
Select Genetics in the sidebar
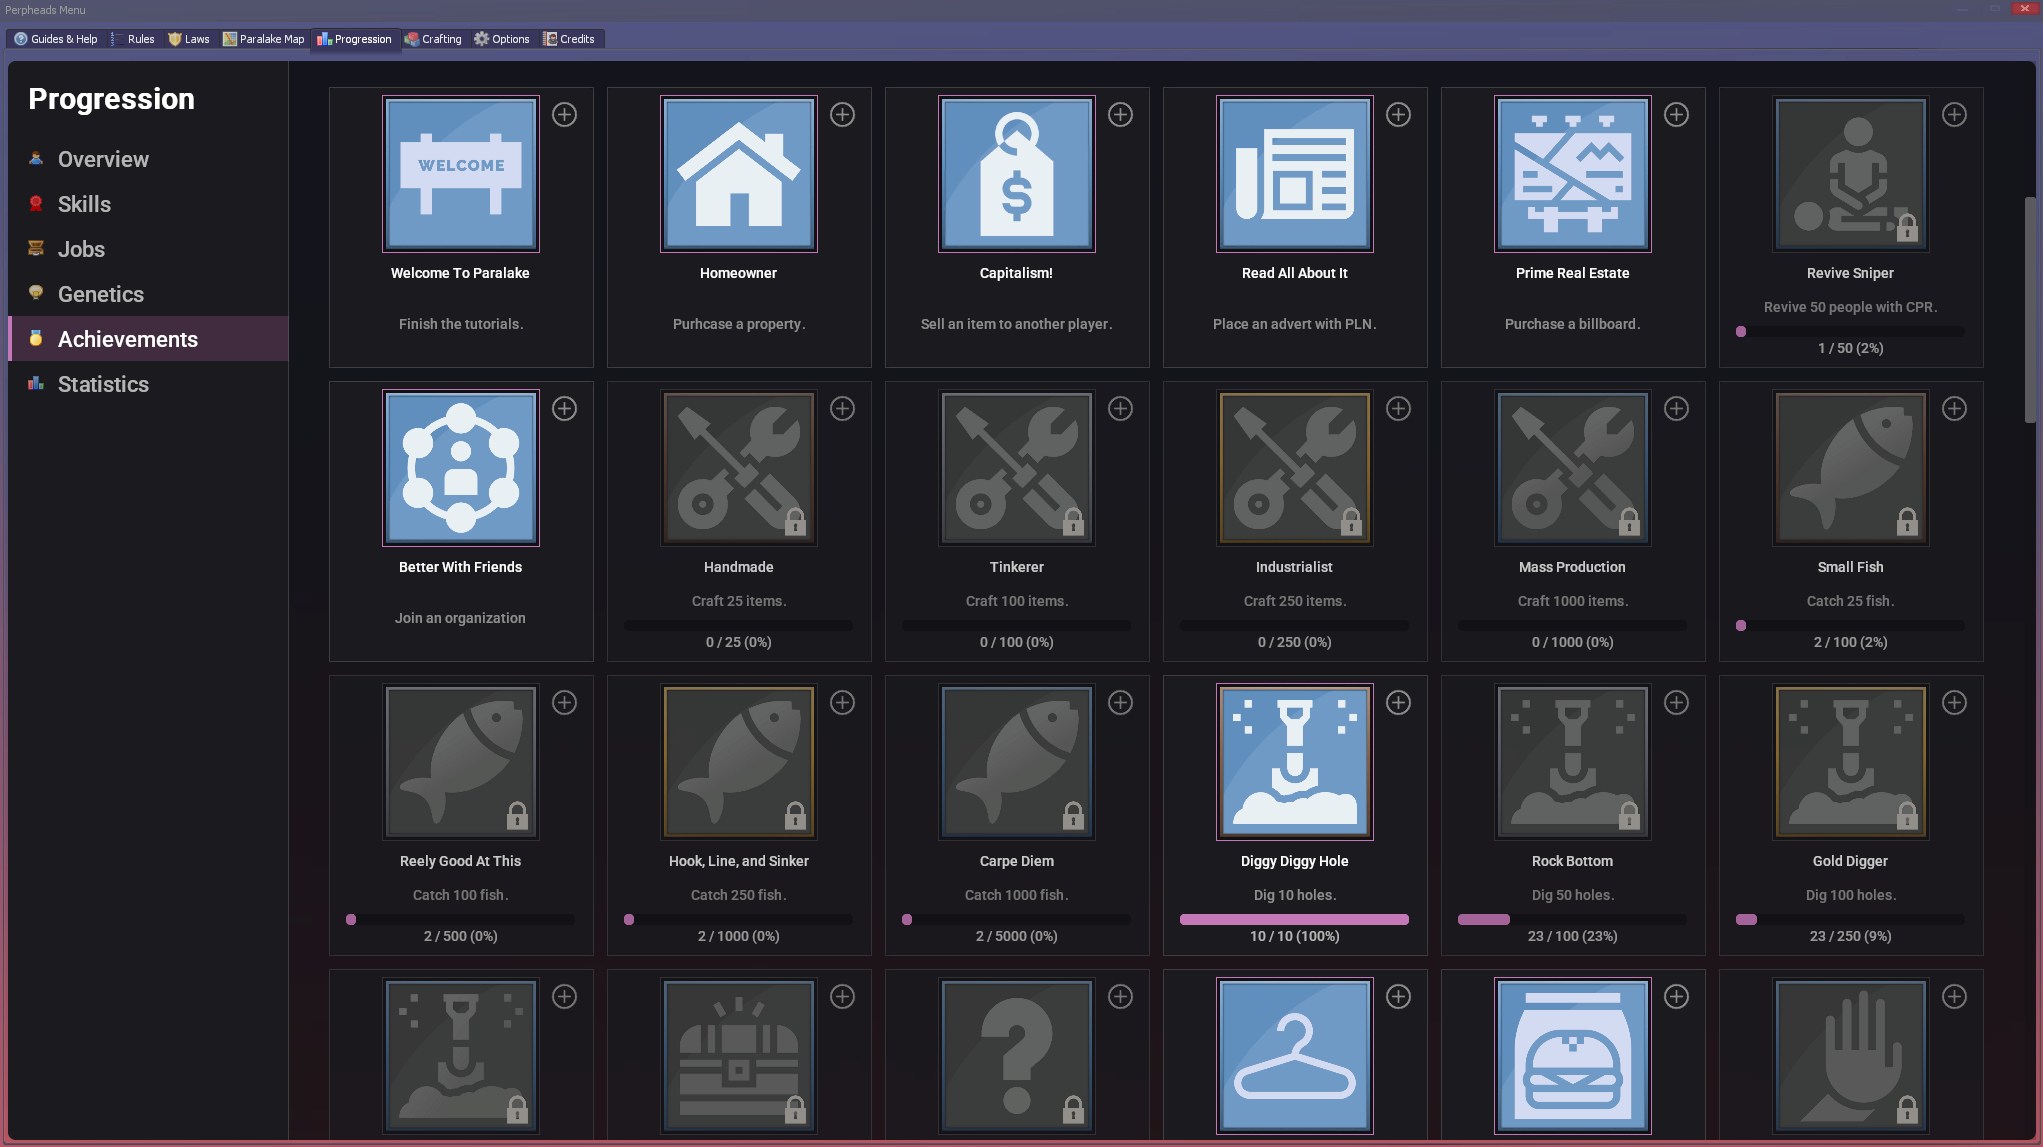148,294
